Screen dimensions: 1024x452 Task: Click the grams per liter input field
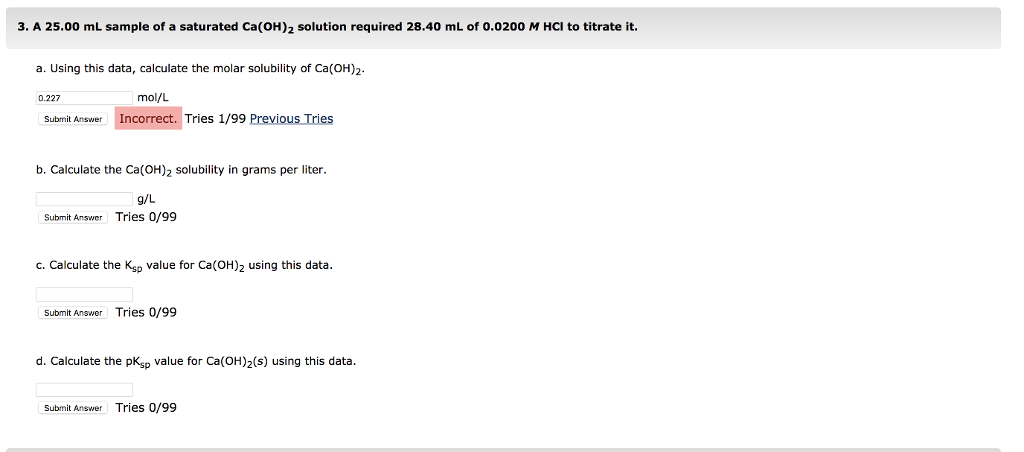pyautogui.click(x=84, y=198)
